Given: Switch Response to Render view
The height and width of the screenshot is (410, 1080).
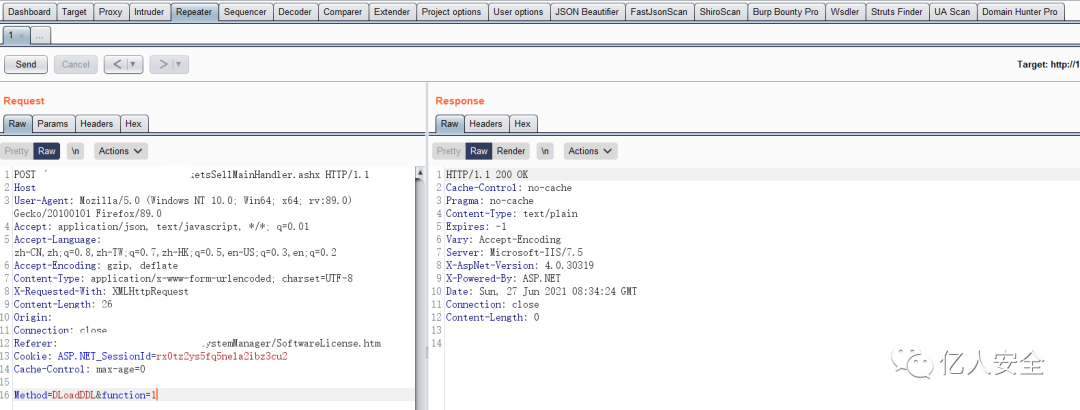Looking at the screenshot, I should pyautogui.click(x=511, y=151).
